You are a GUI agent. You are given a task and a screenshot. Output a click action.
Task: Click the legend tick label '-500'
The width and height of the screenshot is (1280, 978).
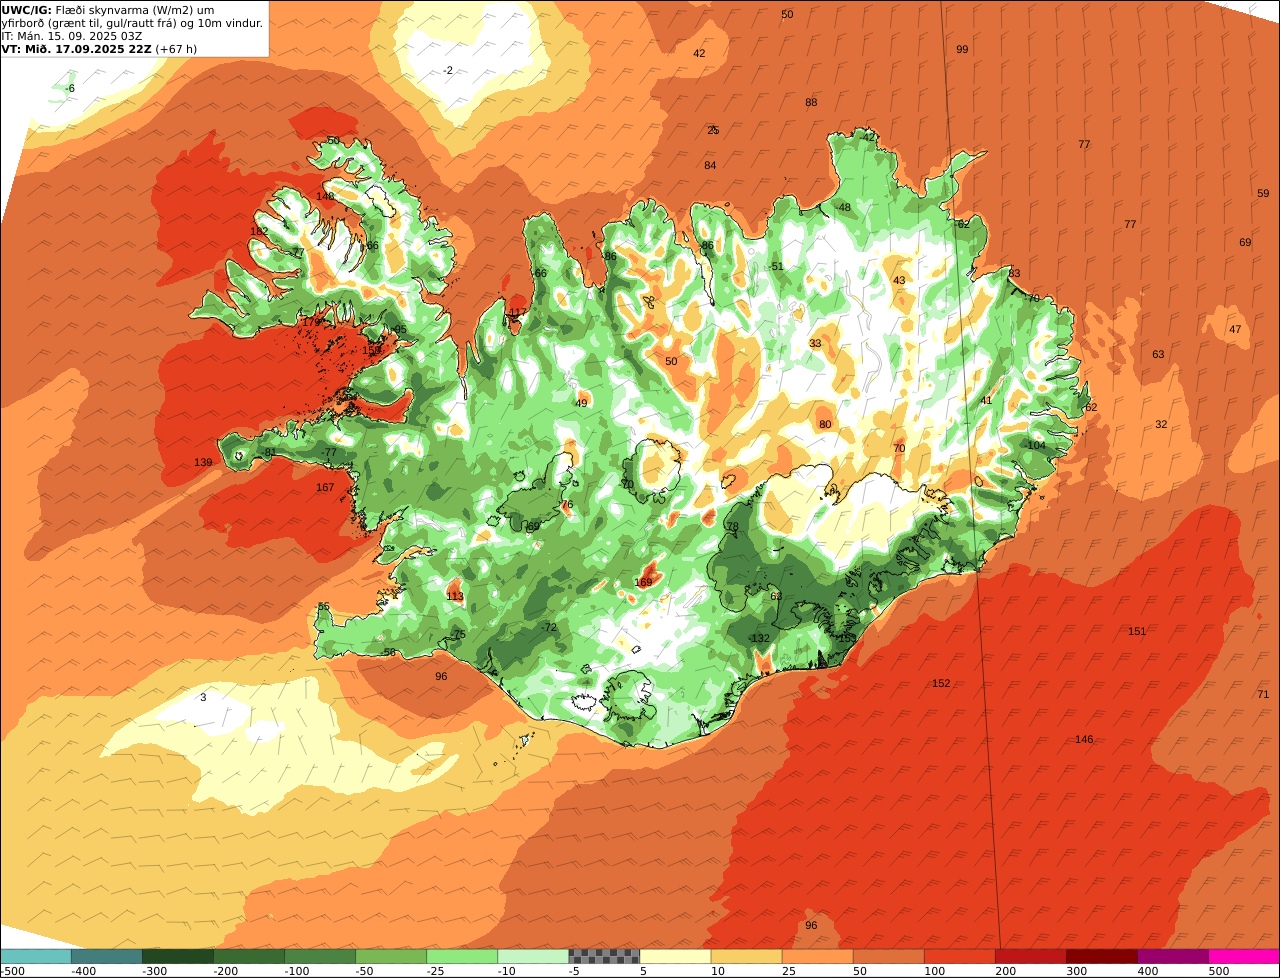[x=11, y=971]
